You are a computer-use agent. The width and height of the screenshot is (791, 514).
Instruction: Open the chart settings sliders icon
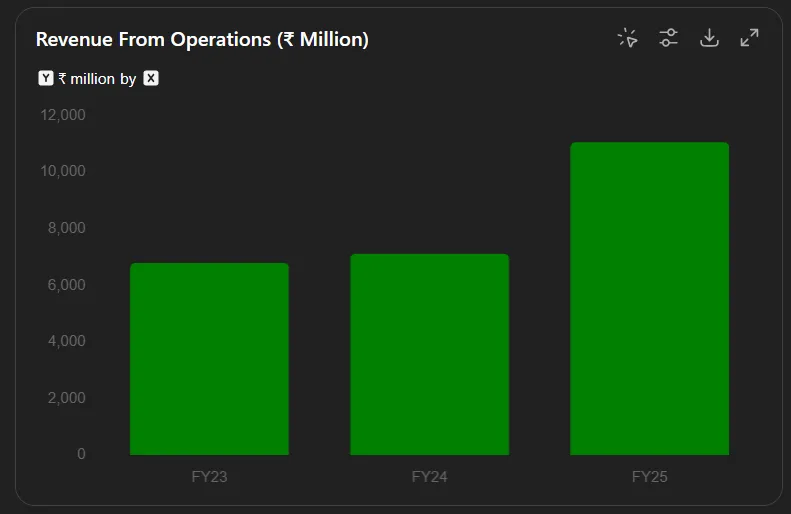click(669, 38)
